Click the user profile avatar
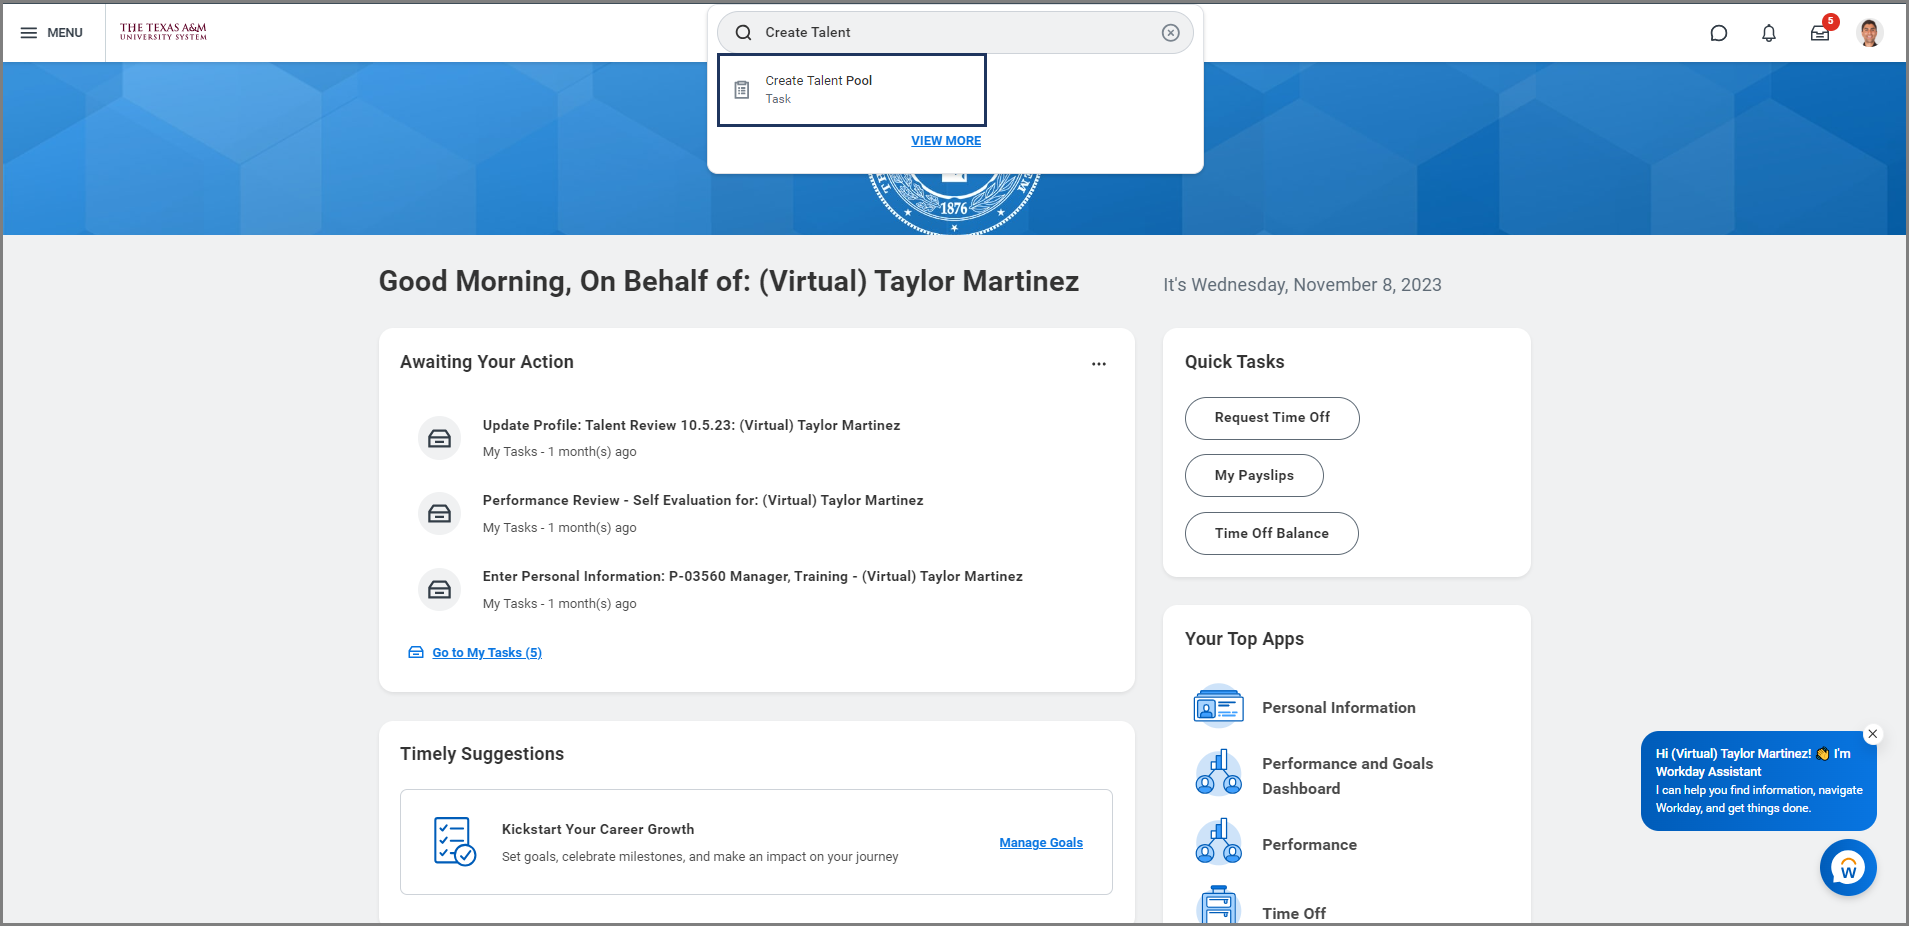 tap(1869, 33)
